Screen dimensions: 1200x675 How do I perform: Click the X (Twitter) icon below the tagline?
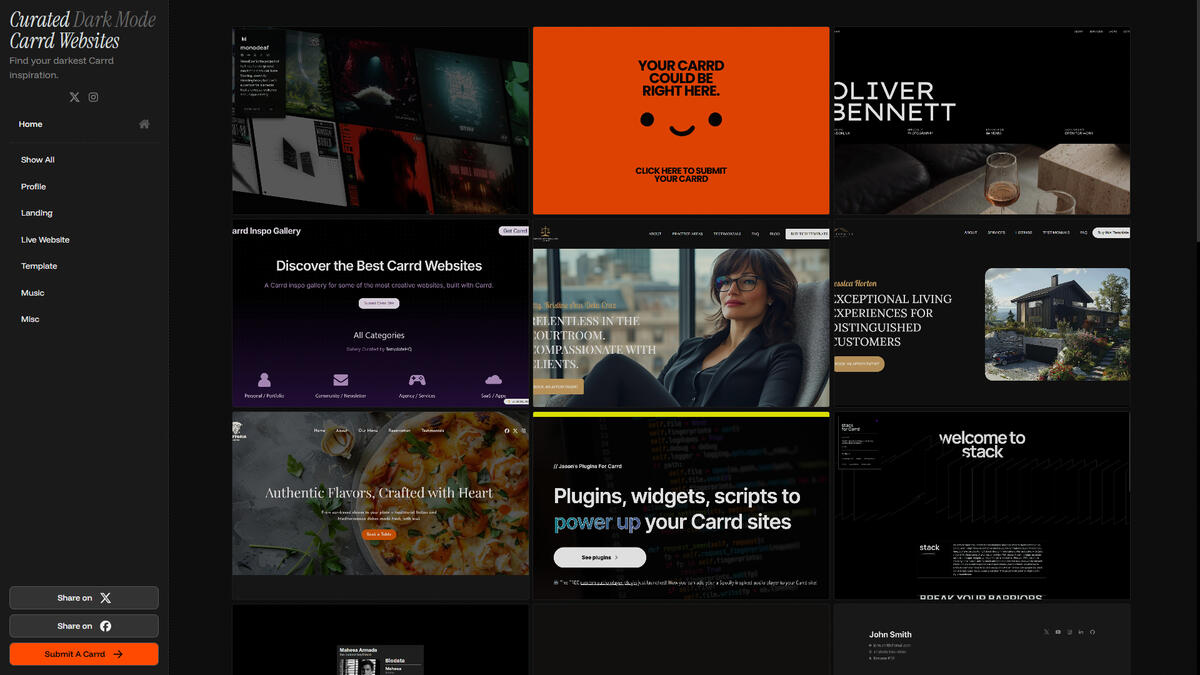(74, 97)
